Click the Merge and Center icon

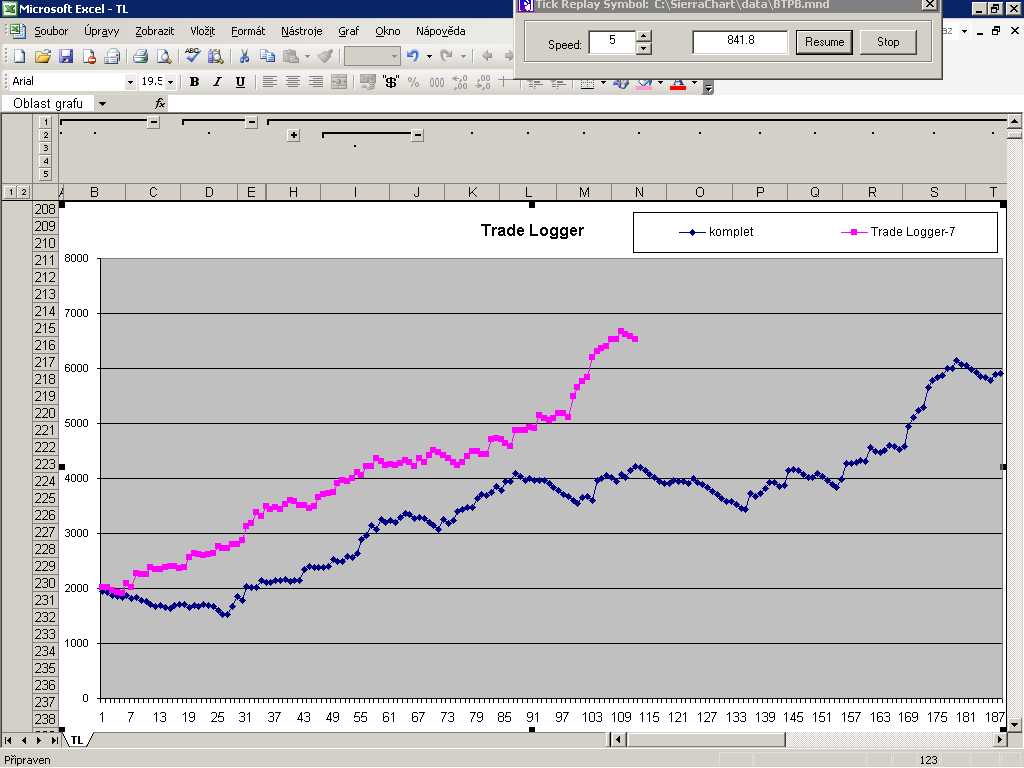click(339, 82)
